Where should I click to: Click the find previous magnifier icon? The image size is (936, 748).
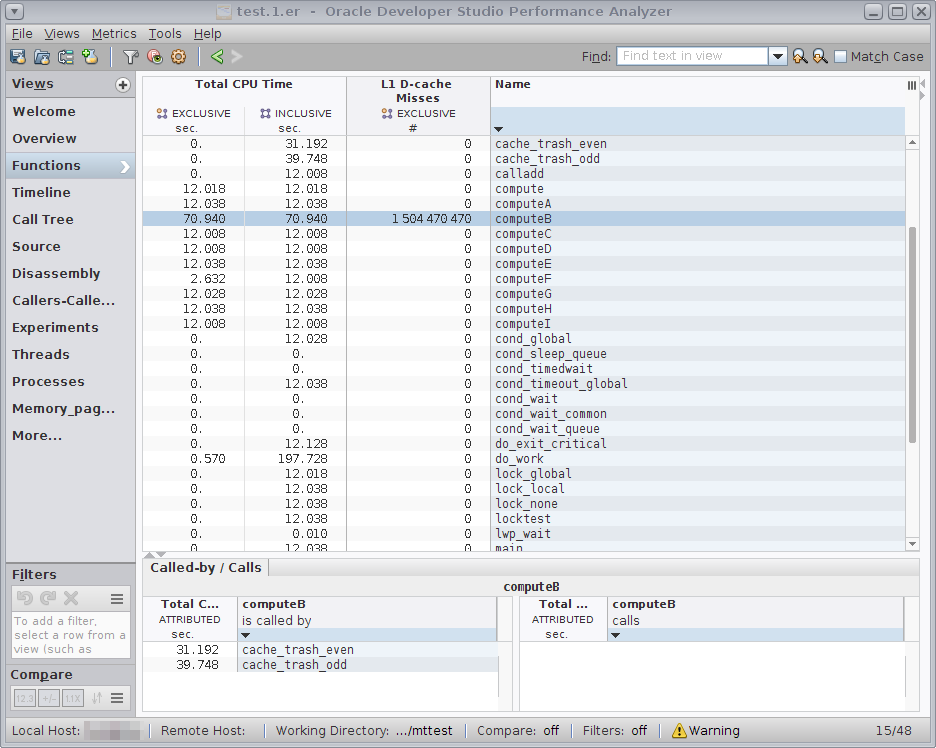coord(799,57)
